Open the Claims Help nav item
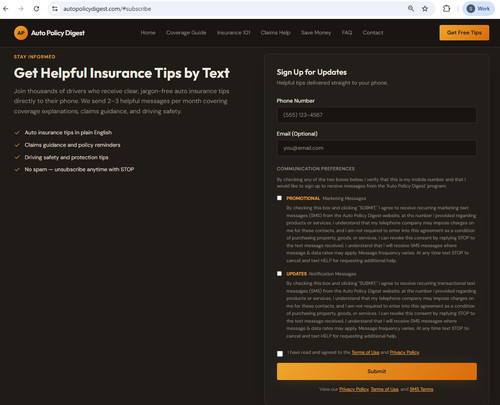The image size is (500, 405). tap(275, 33)
